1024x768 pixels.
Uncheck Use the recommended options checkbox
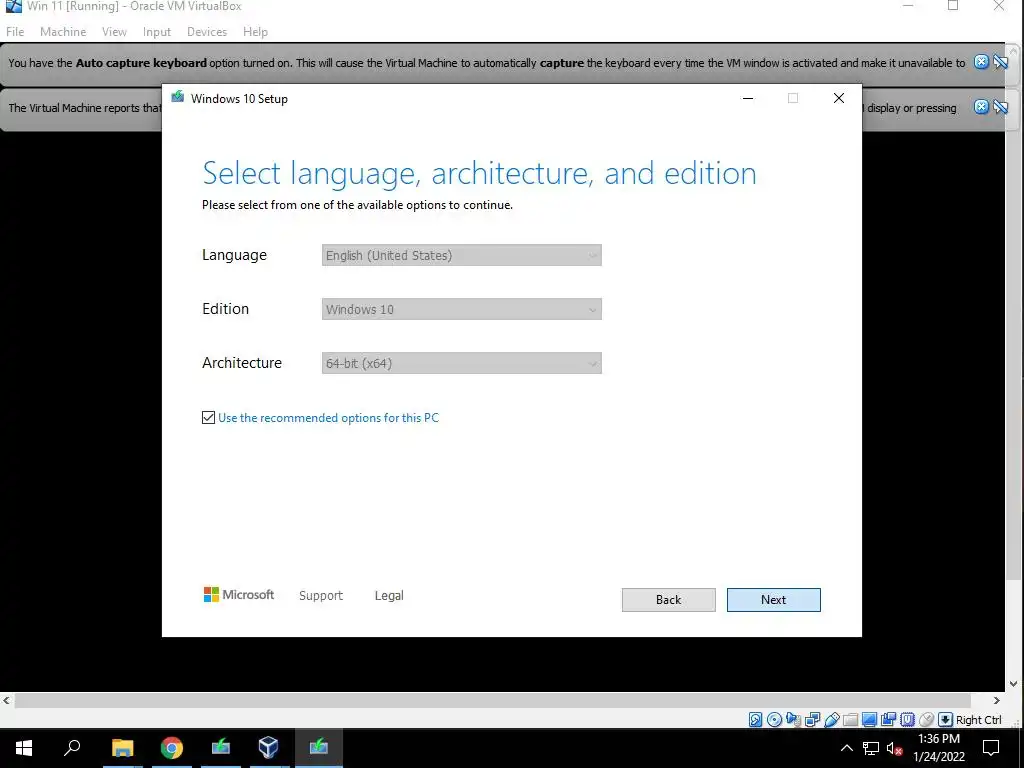pyautogui.click(x=208, y=417)
